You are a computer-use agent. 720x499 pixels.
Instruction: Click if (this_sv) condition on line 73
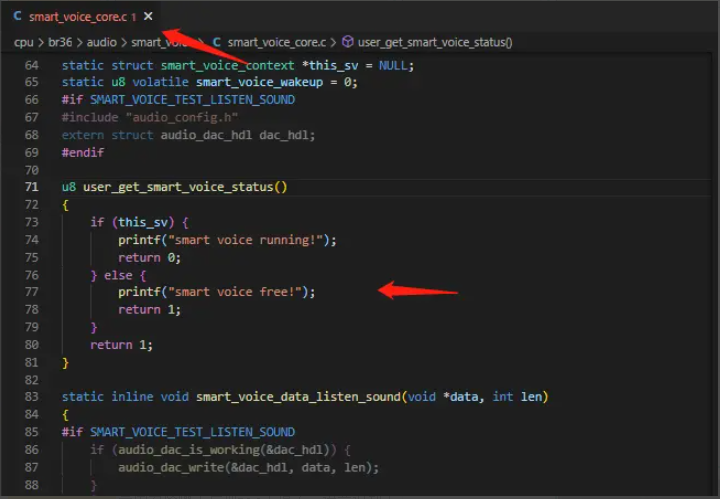tap(132, 223)
